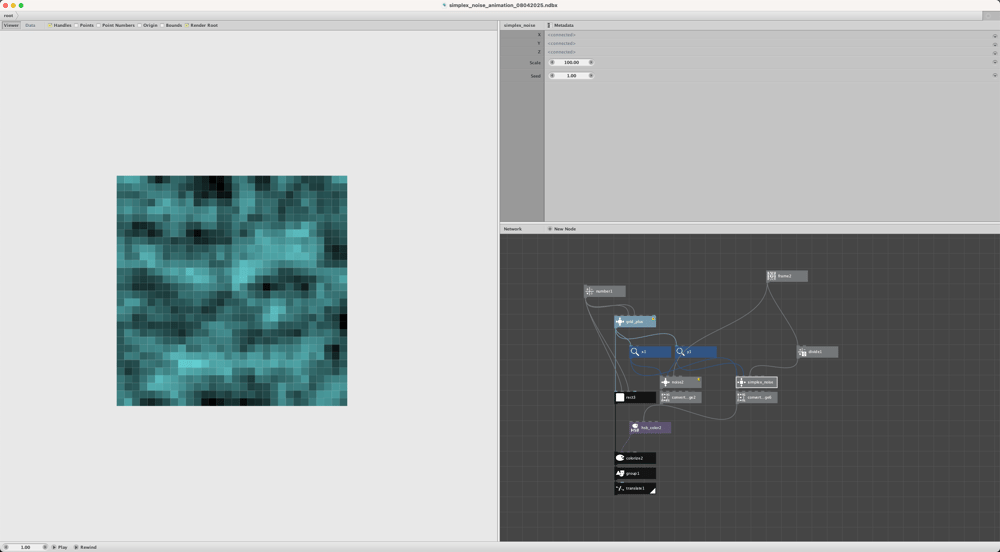This screenshot has height=552, width=1000.
Task: Select the noise2 node icon
Action: pos(665,382)
